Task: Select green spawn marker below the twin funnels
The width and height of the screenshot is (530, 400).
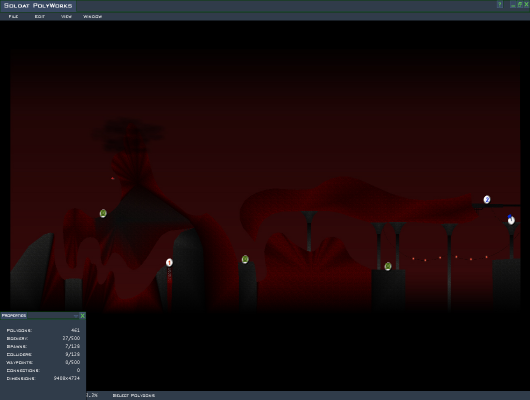Action: 388,266
